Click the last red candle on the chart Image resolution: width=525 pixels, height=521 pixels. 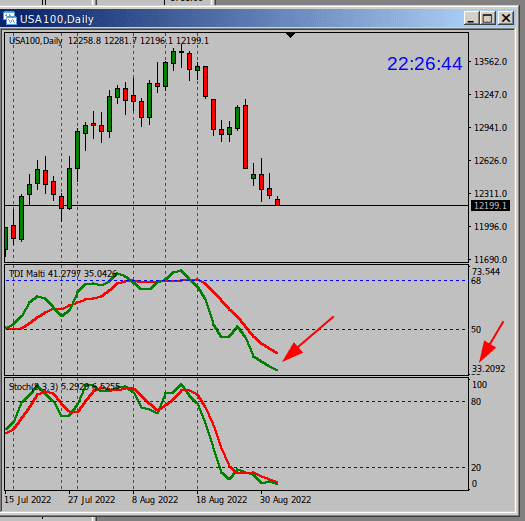[x=277, y=201]
